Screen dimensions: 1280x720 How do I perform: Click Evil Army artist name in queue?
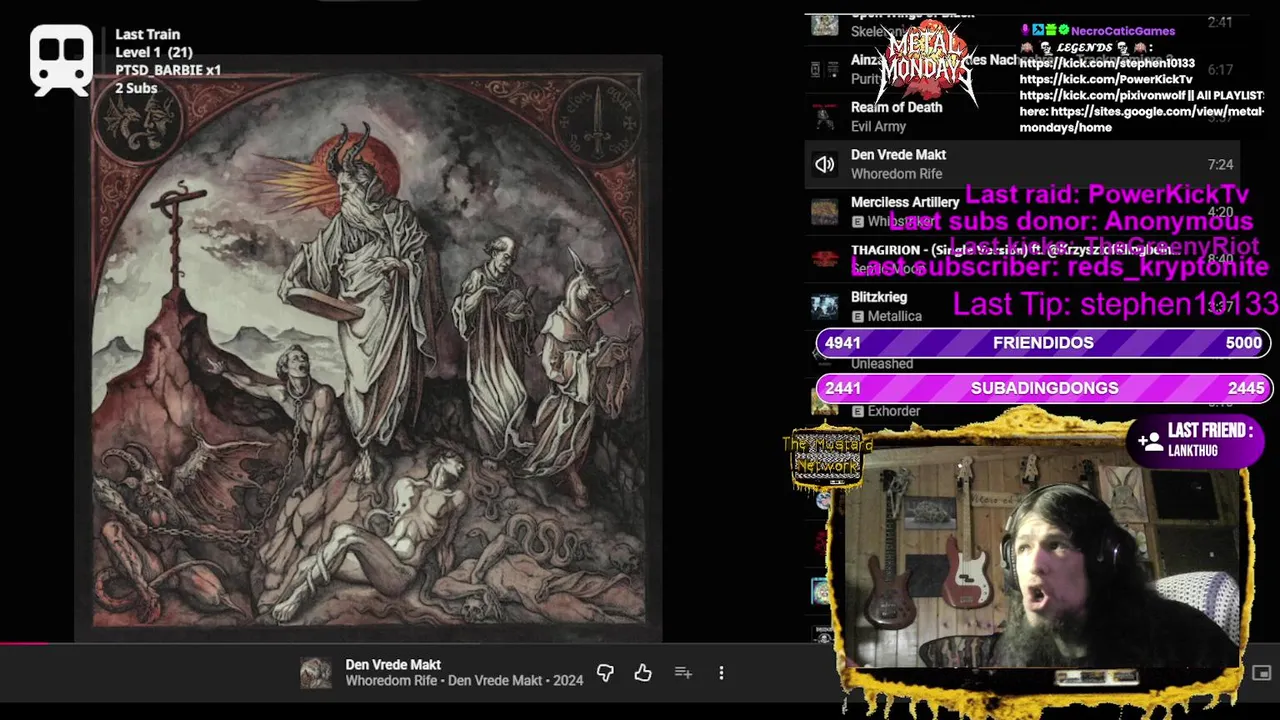(x=878, y=126)
